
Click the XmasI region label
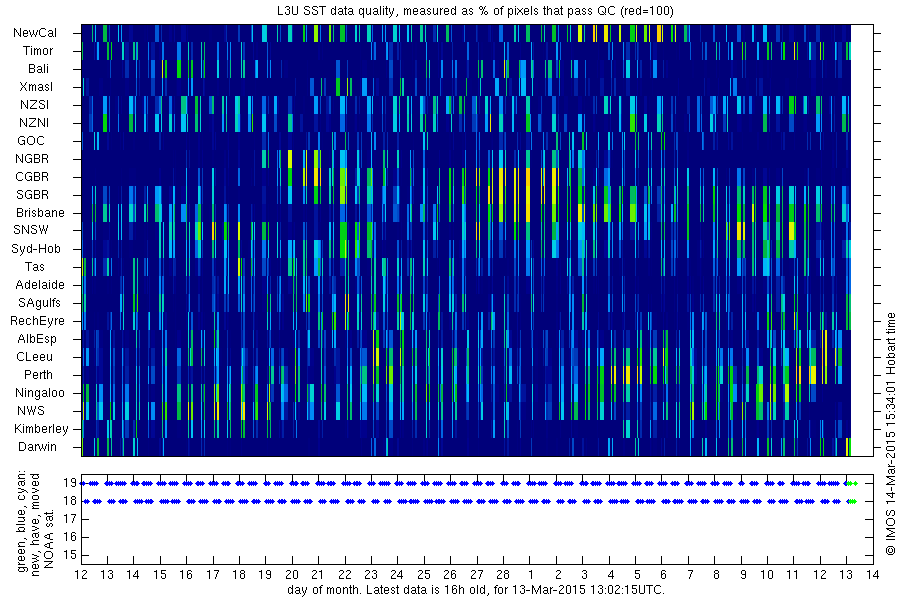(36, 87)
